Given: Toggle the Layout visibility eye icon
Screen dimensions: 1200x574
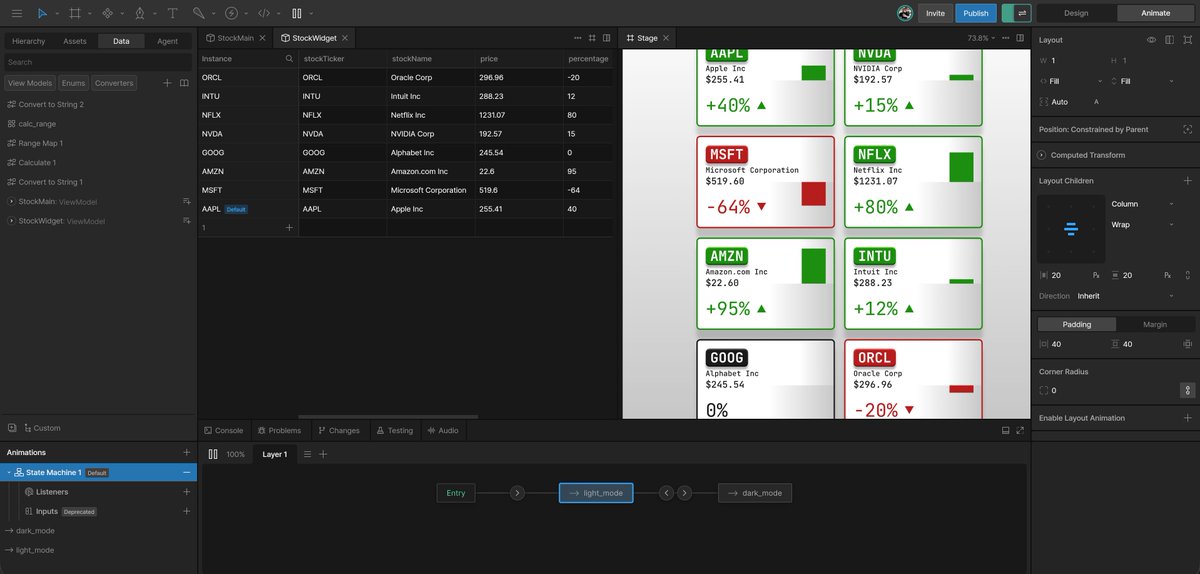Looking at the screenshot, I should tap(1151, 40).
